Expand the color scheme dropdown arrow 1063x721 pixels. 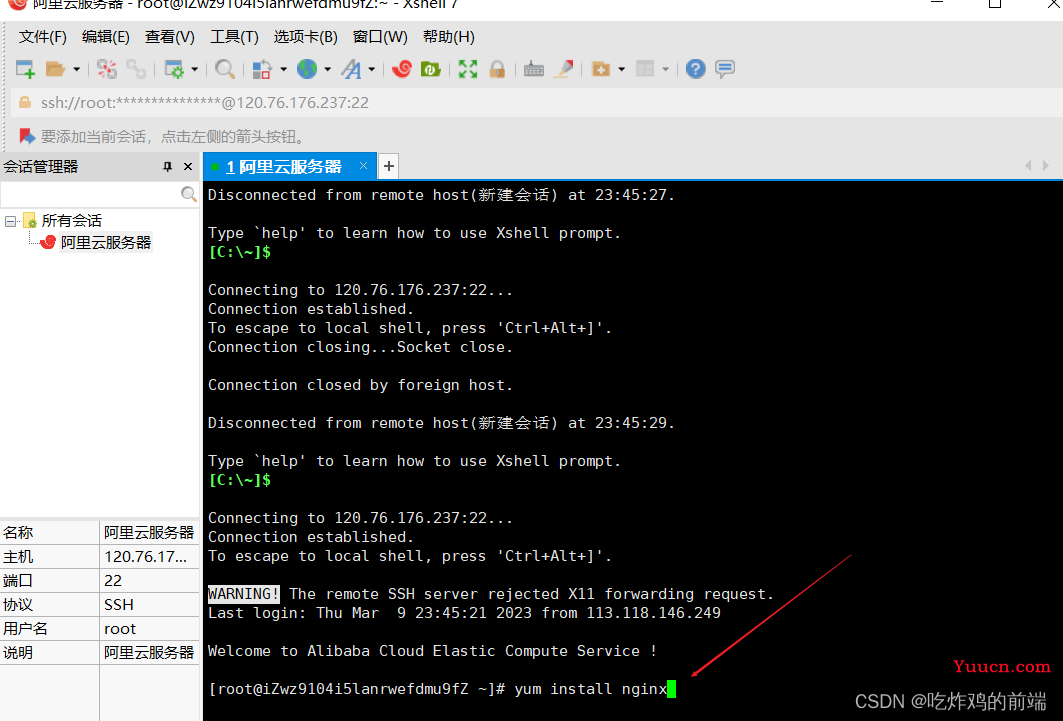(x=283, y=69)
